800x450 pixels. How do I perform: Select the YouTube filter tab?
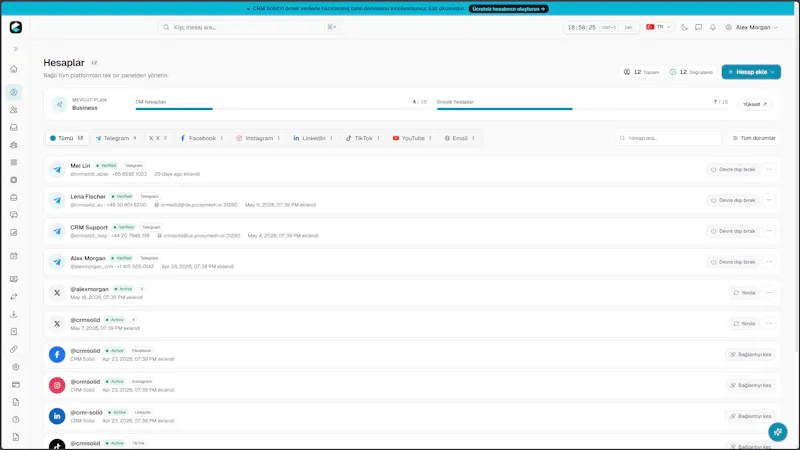412,138
